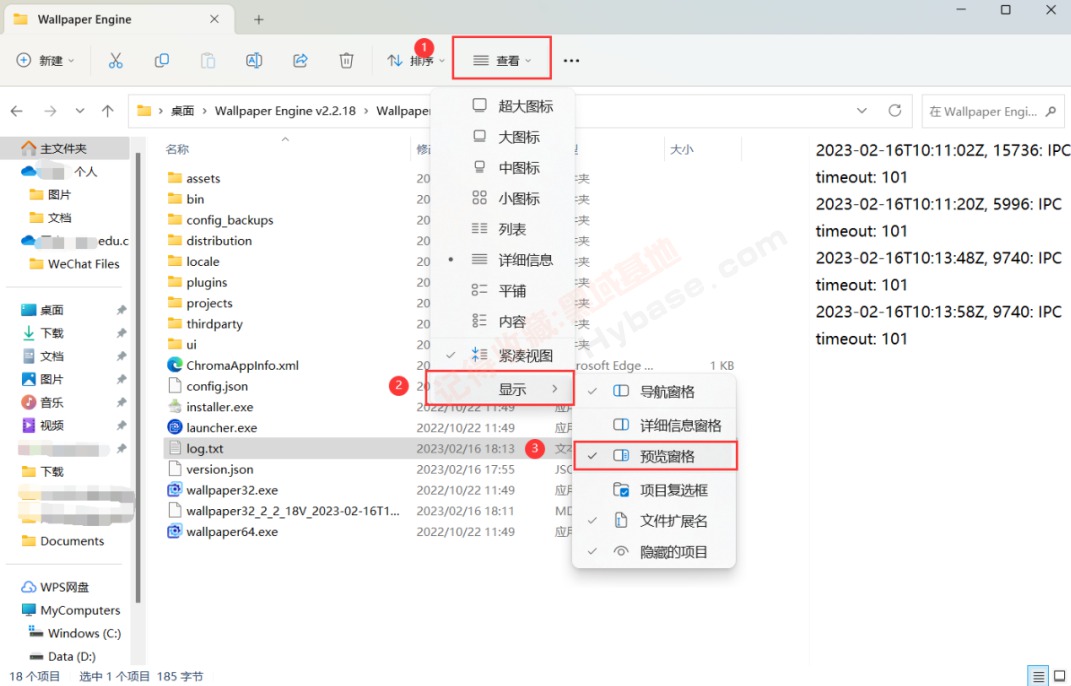
Task: Sort by 名称 column header
Action: coord(178,149)
